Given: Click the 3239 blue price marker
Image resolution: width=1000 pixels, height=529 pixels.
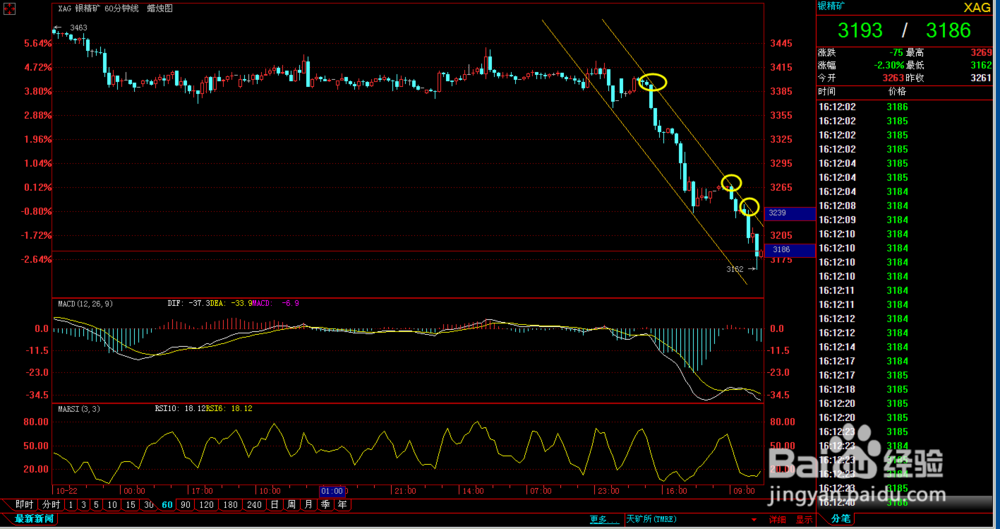Looking at the screenshot, I should [790, 213].
